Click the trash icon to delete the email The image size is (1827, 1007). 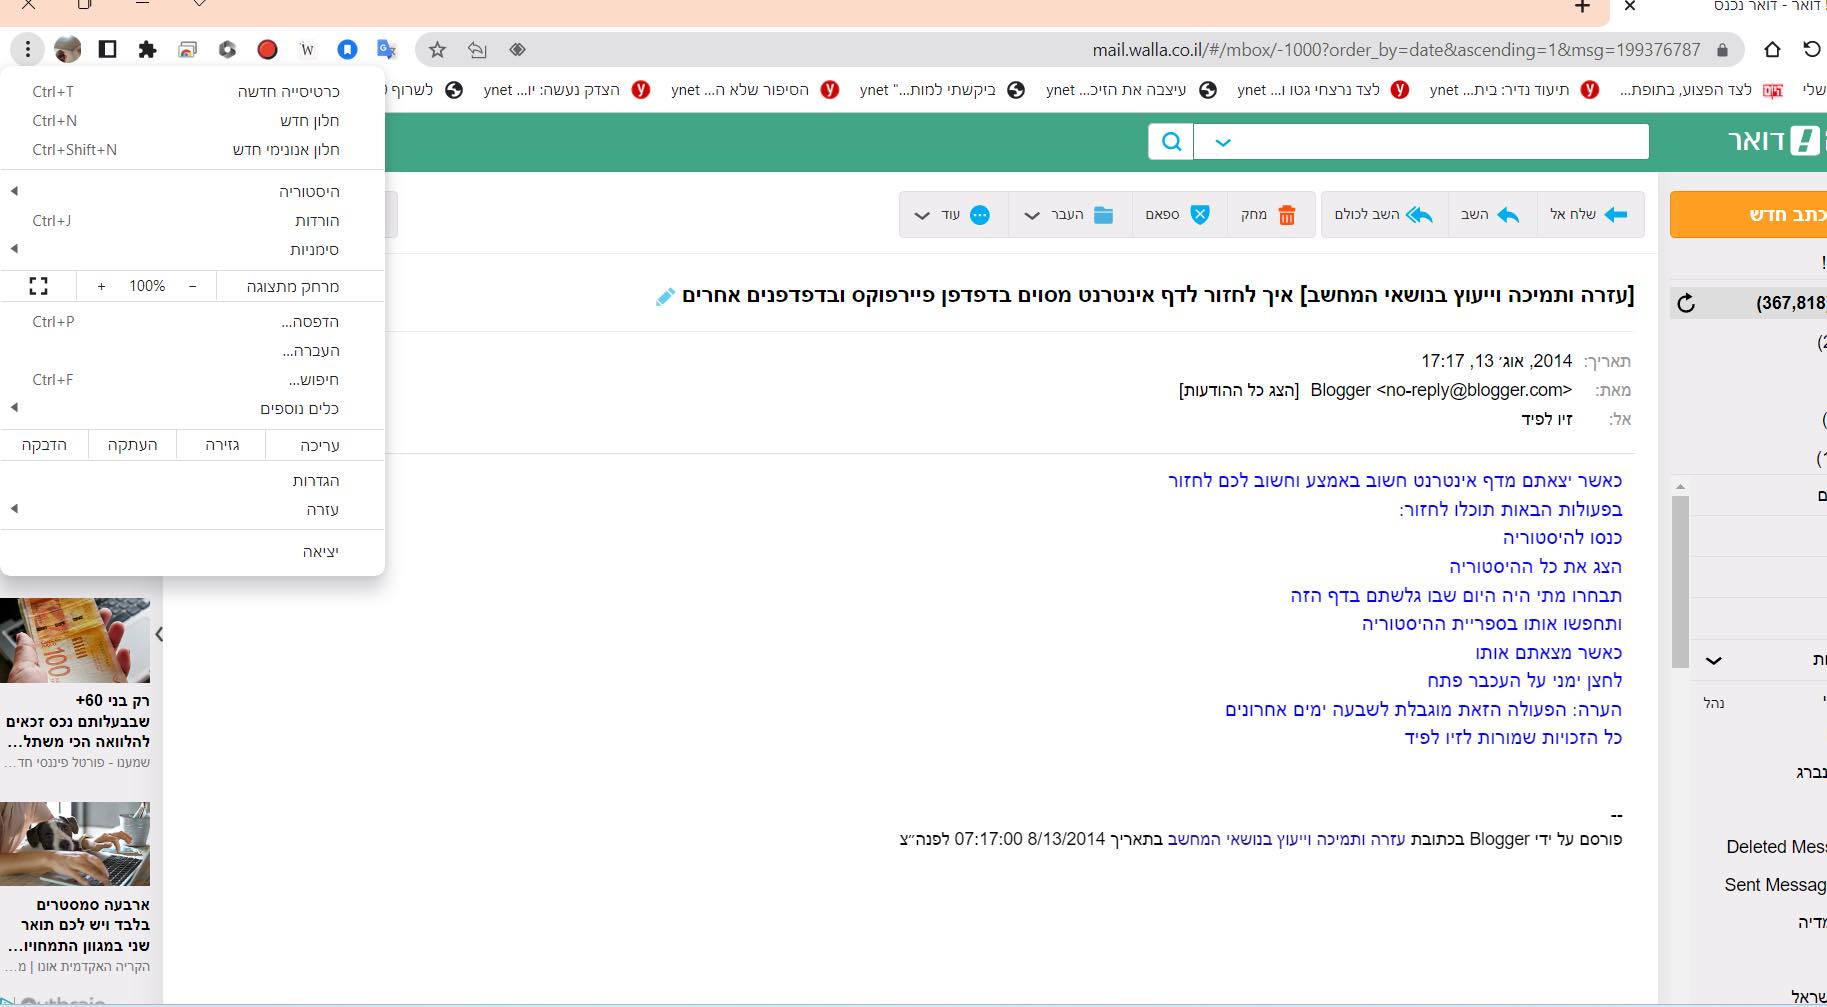1286,215
